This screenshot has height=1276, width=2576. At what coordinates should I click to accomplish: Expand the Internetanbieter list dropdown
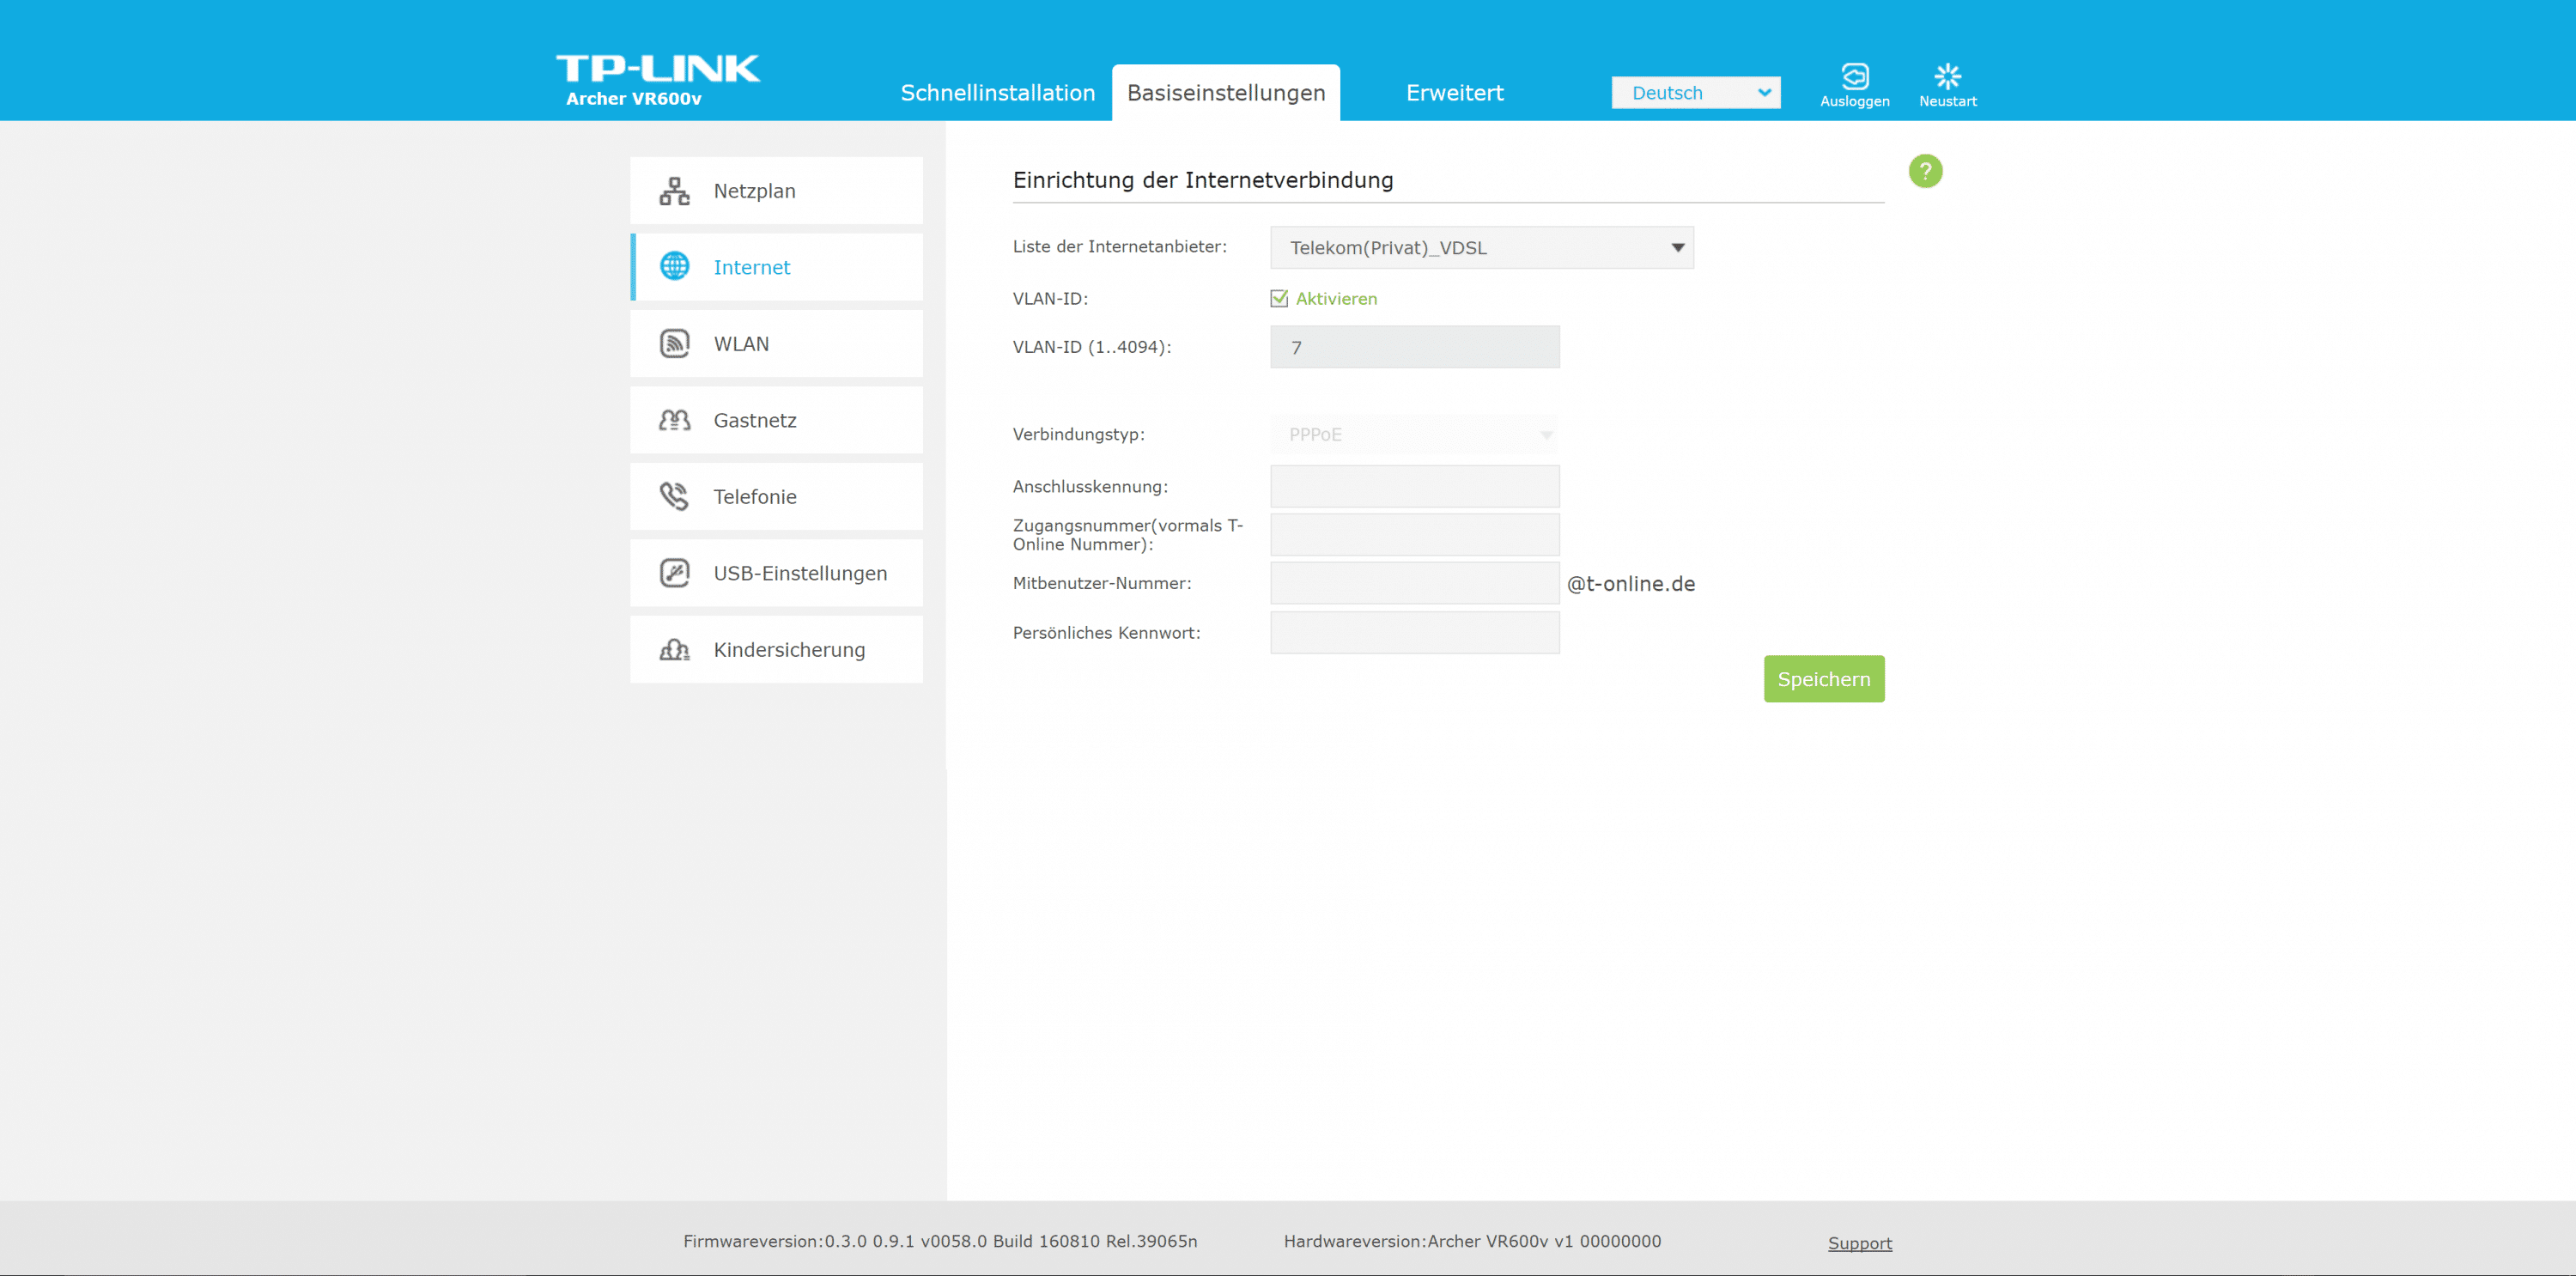click(1481, 247)
